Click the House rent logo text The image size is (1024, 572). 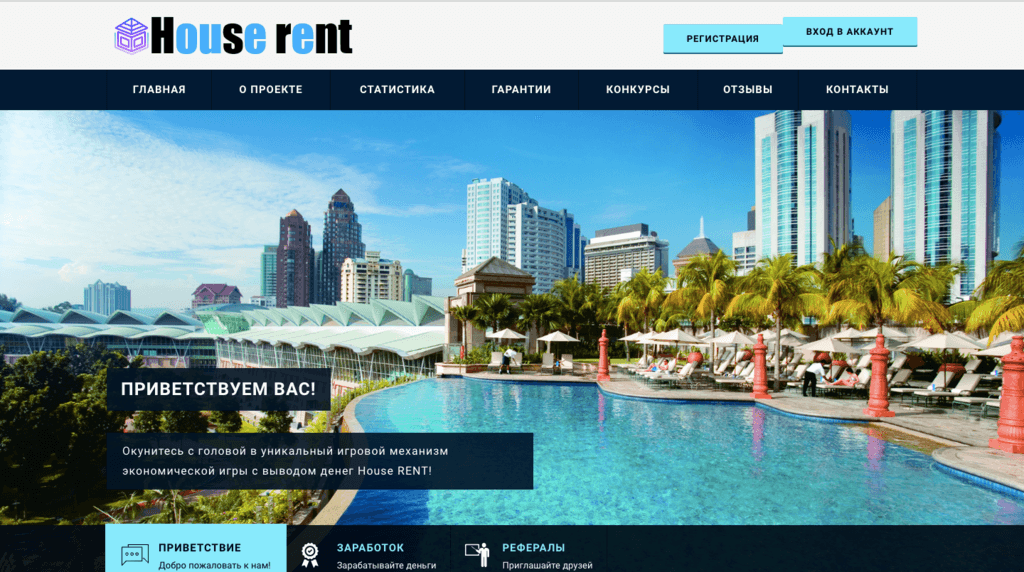tap(251, 37)
